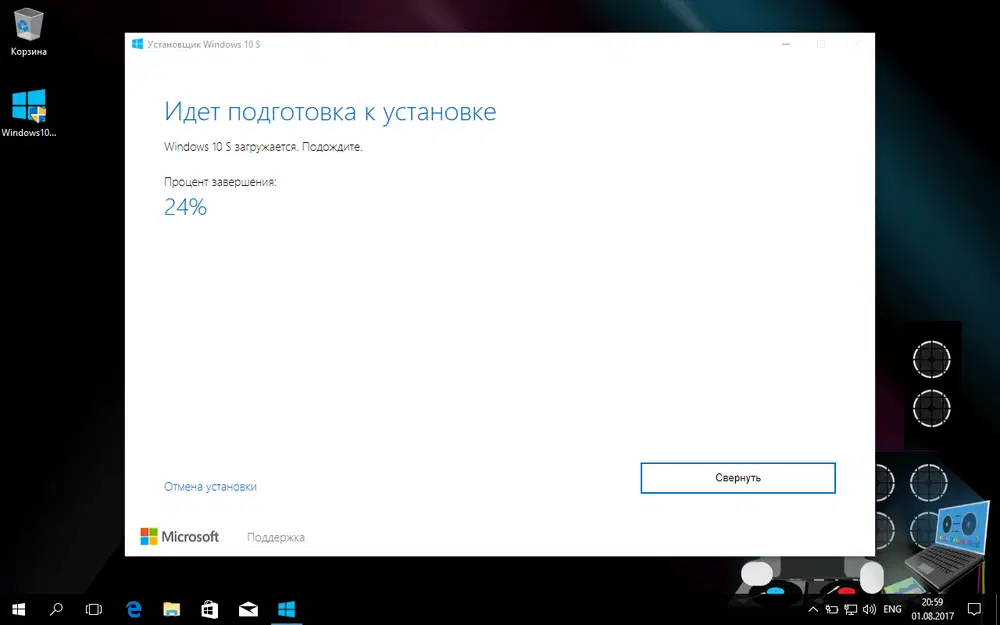The image size is (1000, 625).
Task: Open taskbar search magnifier
Action: point(56,609)
